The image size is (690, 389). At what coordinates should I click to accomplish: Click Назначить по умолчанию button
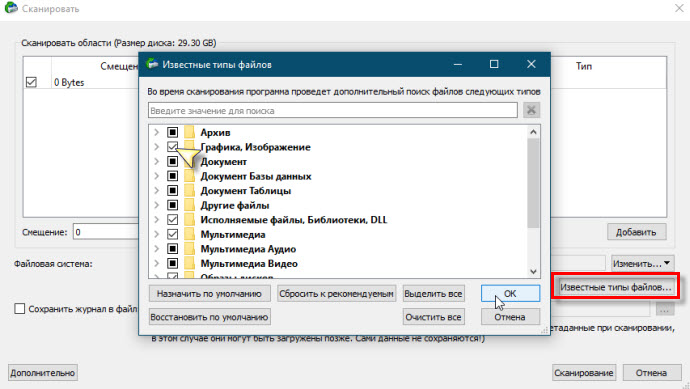click(x=209, y=294)
